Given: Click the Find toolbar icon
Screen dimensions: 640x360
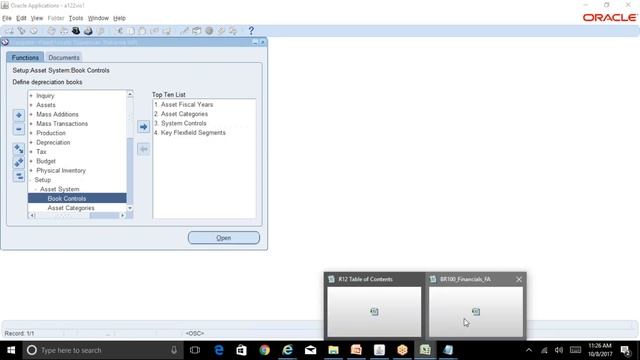Looking at the screenshot, I should click(21, 31).
